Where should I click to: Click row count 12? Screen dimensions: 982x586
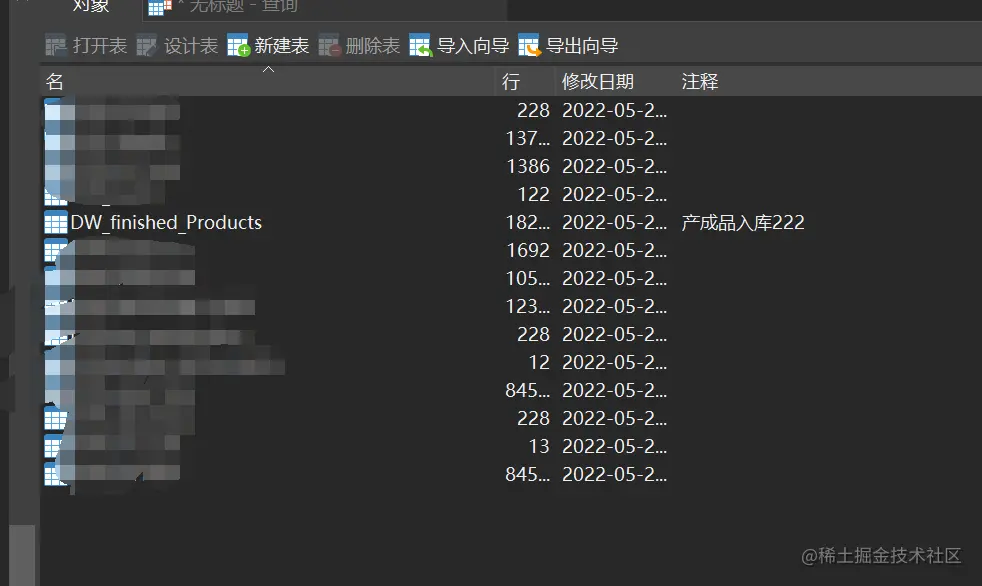pyautogui.click(x=539, y=362)
